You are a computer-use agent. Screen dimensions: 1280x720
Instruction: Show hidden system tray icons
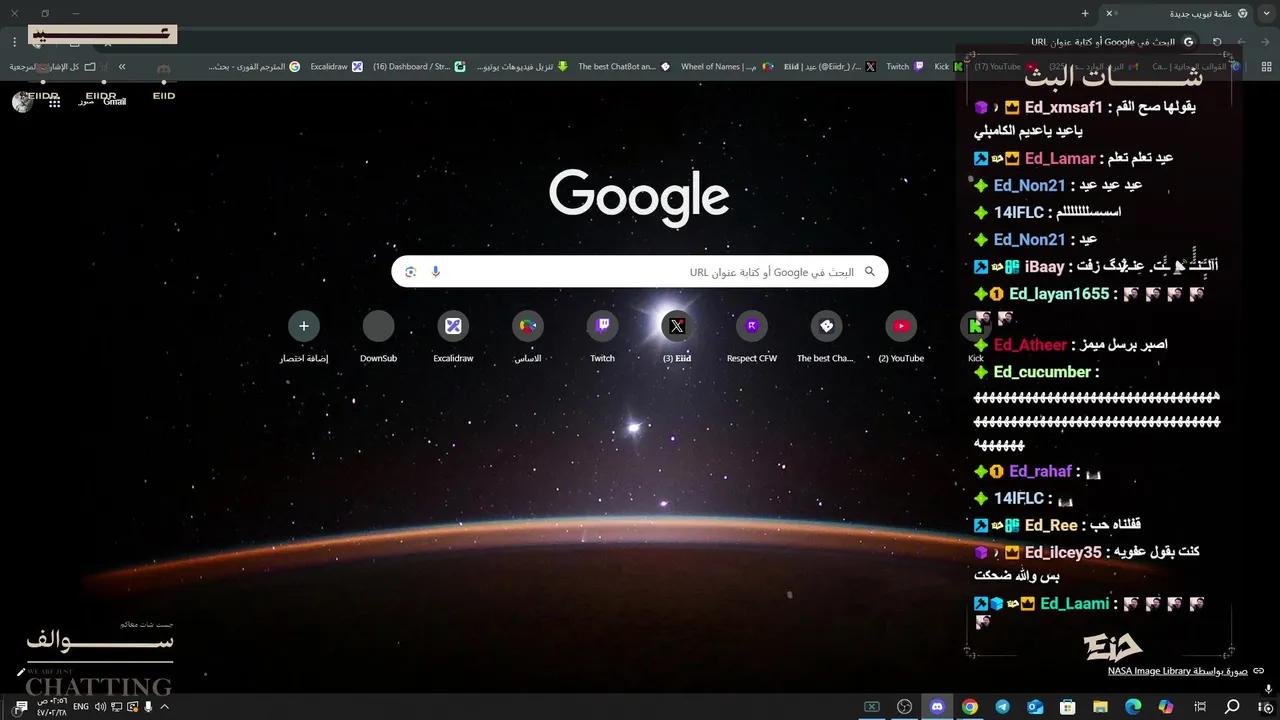165,707
